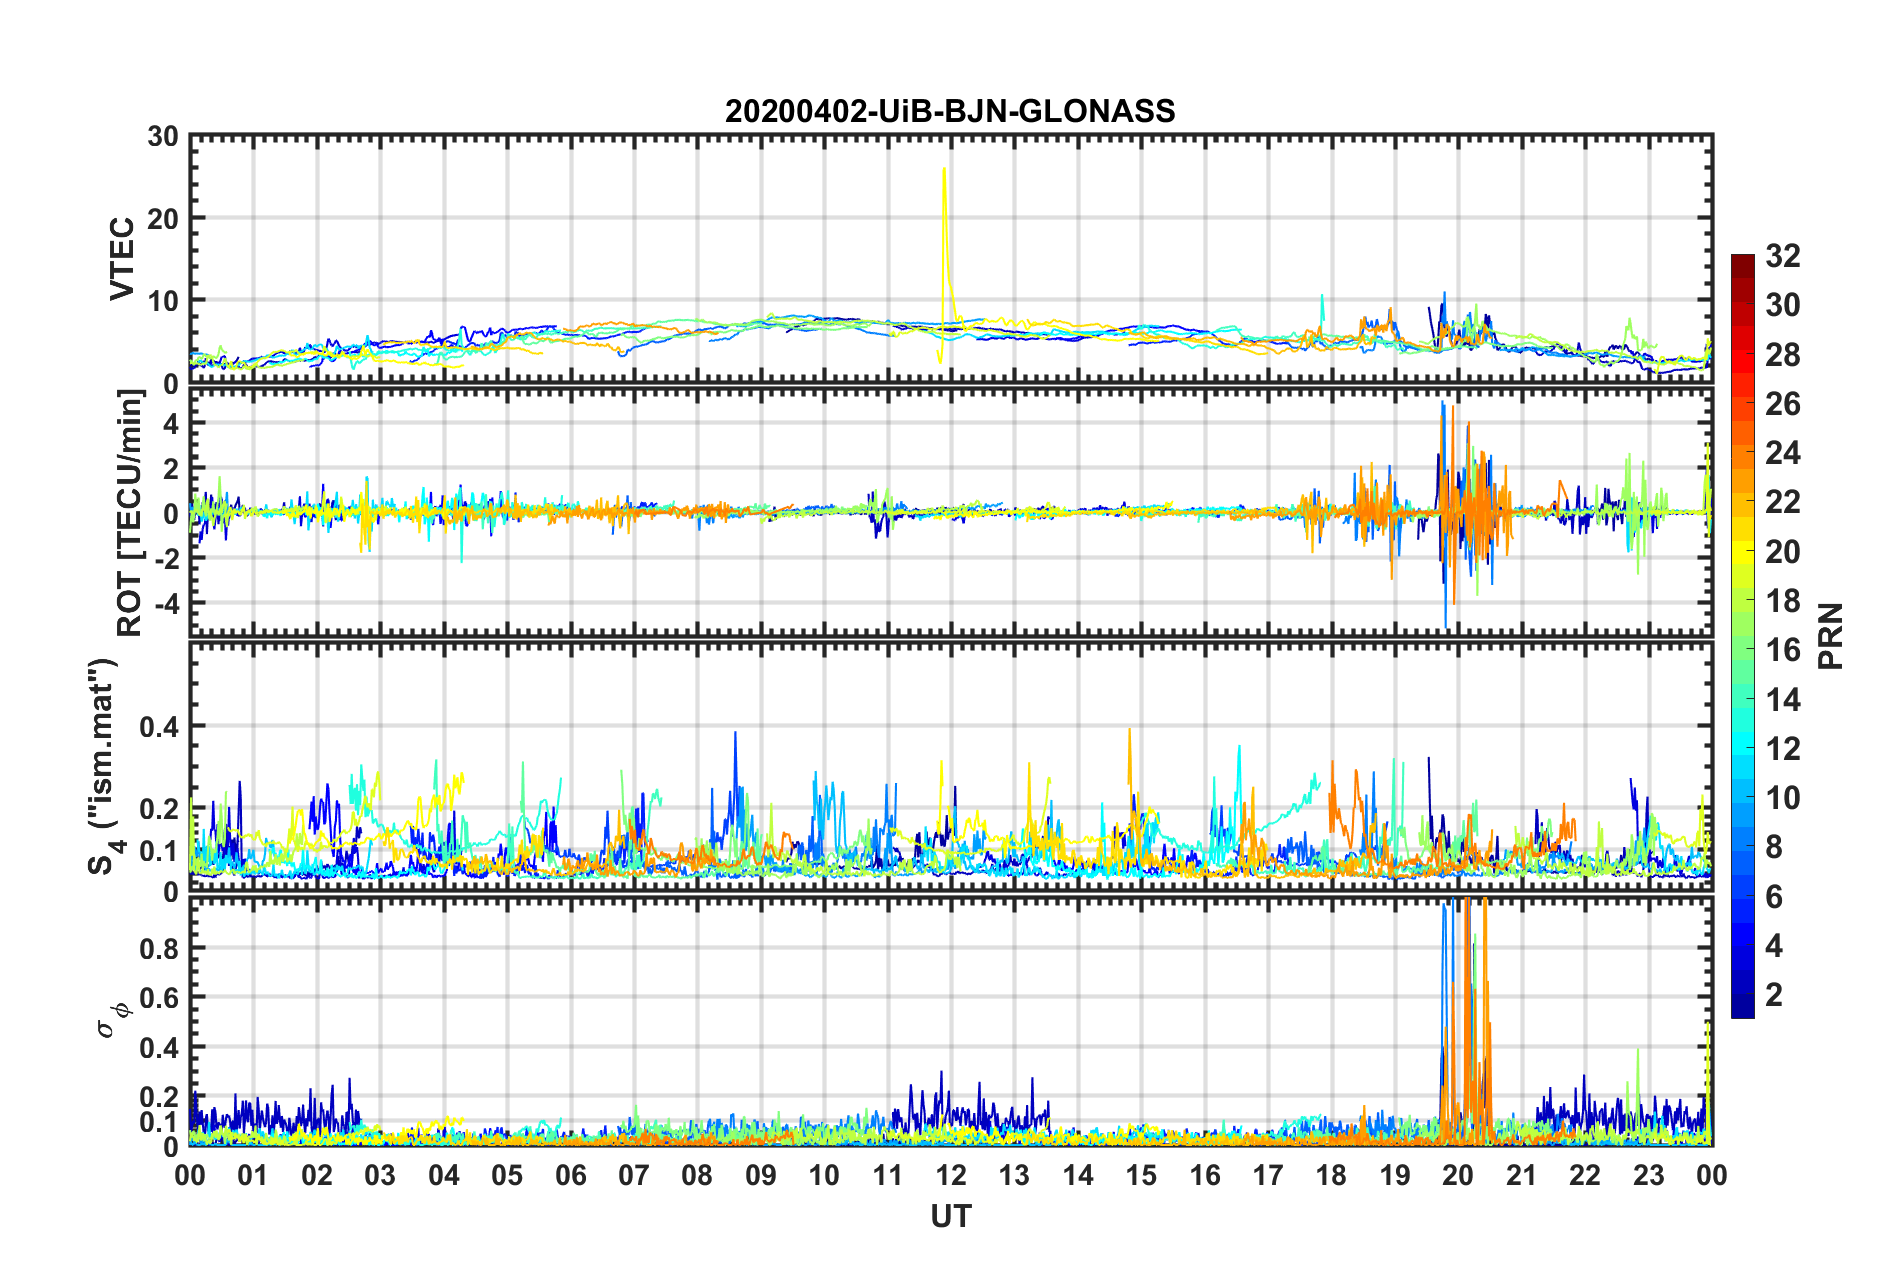Click the S4 ("ism.mat") axis label

(104, 766)
